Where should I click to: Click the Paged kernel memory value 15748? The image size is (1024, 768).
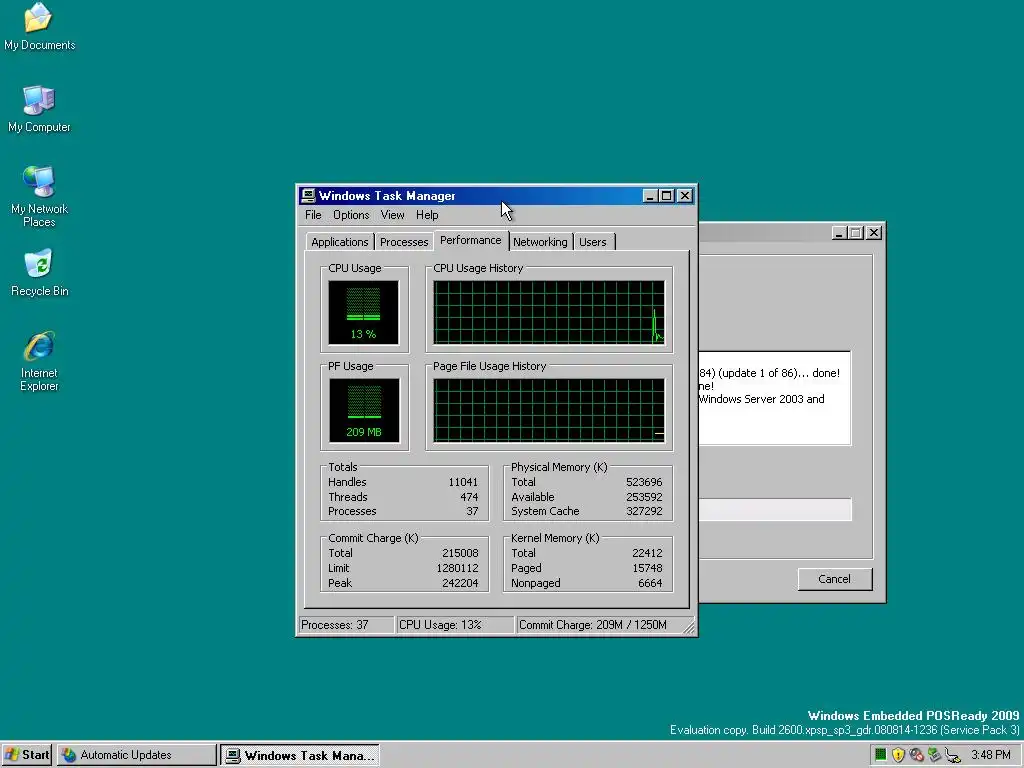(647, 568)
